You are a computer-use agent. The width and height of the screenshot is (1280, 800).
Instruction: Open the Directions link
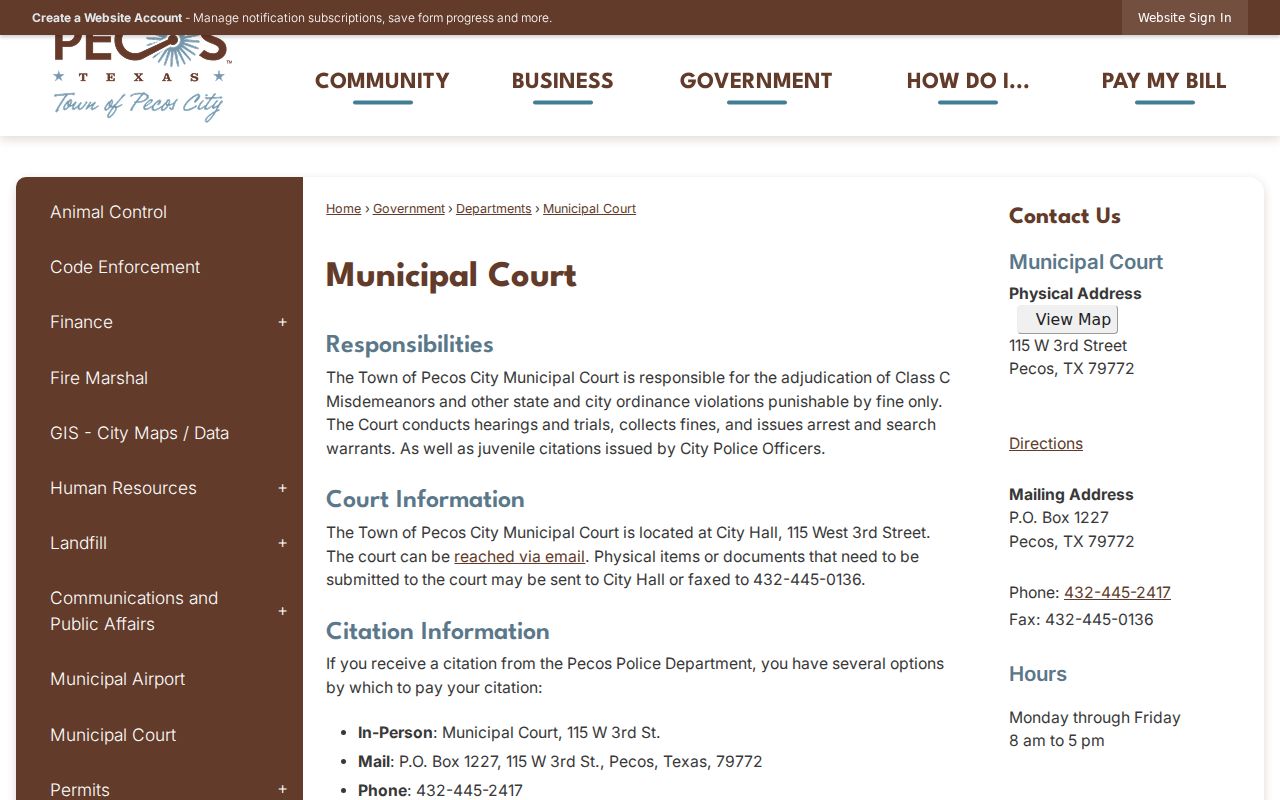coord(1045,444)
